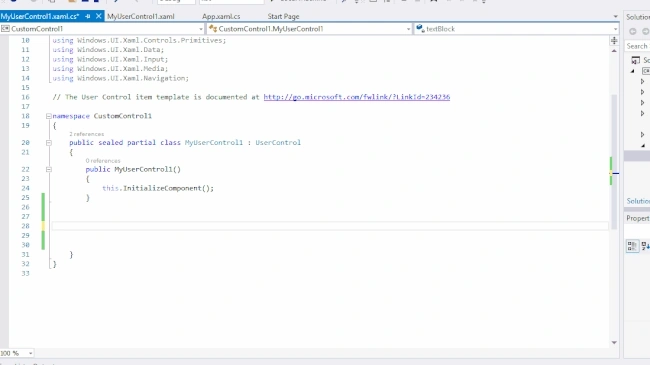The height and width of the screenshot is (365, 650).
Task: Click 'using Windows.UI.Xaml.Data;' line
Action: pos(108,50)
